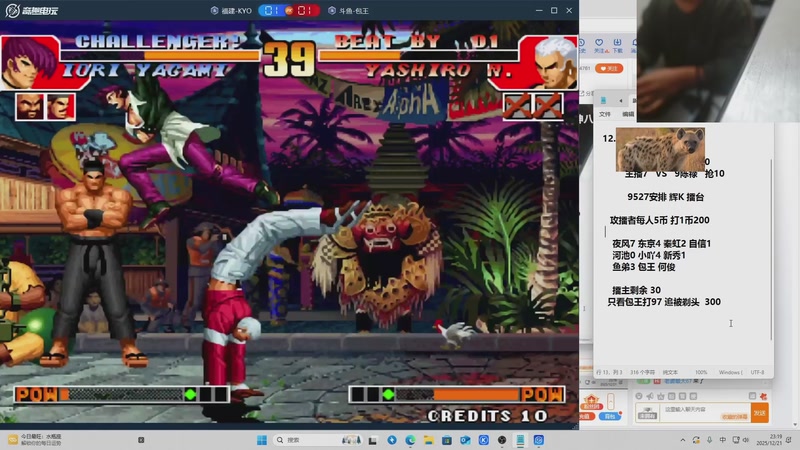Click the Task View icon on taskbar
Viewport: 800px width, 450px height.
(x=373, y=440)
